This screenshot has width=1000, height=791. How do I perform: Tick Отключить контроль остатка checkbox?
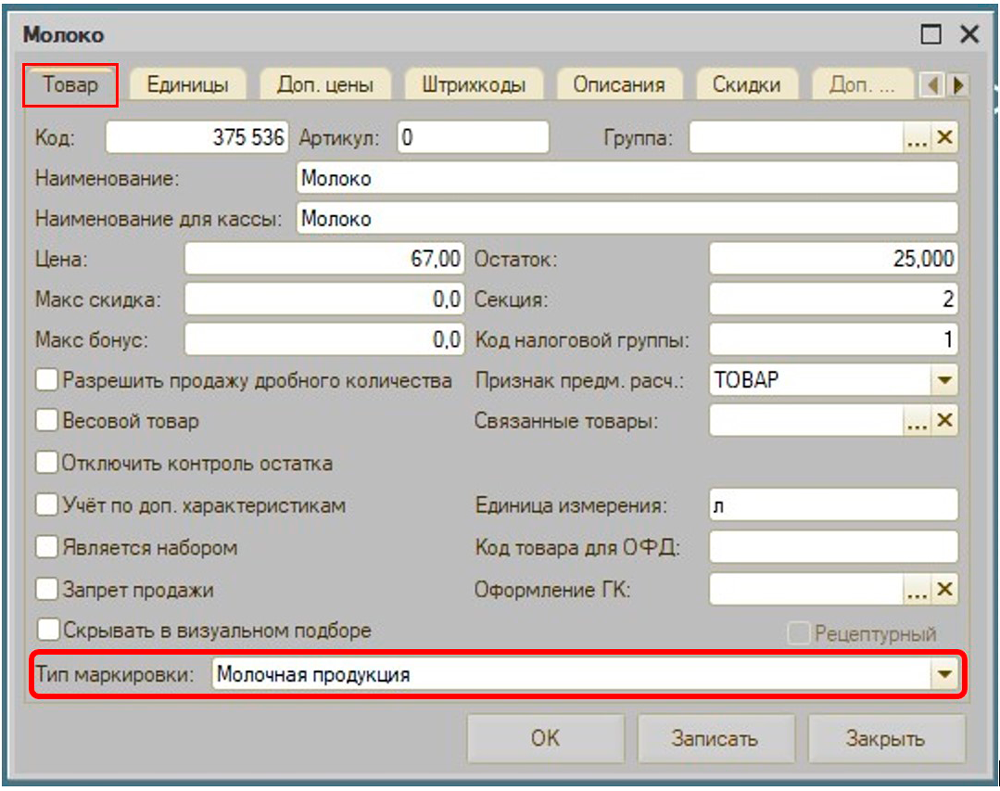(x=46, y=463)
